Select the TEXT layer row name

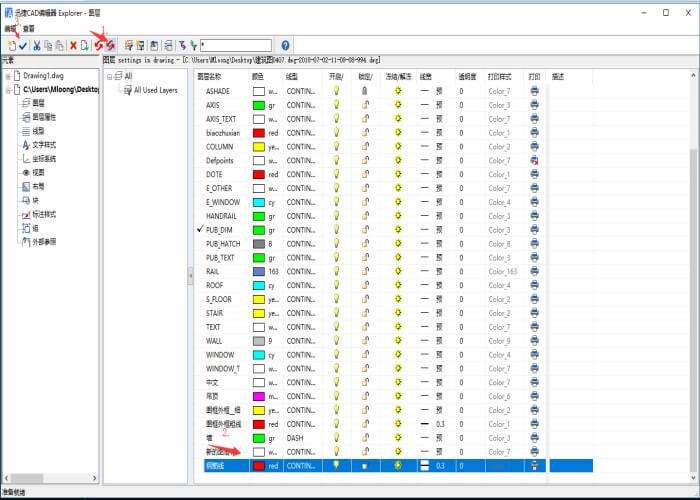(x=213, y=327)
